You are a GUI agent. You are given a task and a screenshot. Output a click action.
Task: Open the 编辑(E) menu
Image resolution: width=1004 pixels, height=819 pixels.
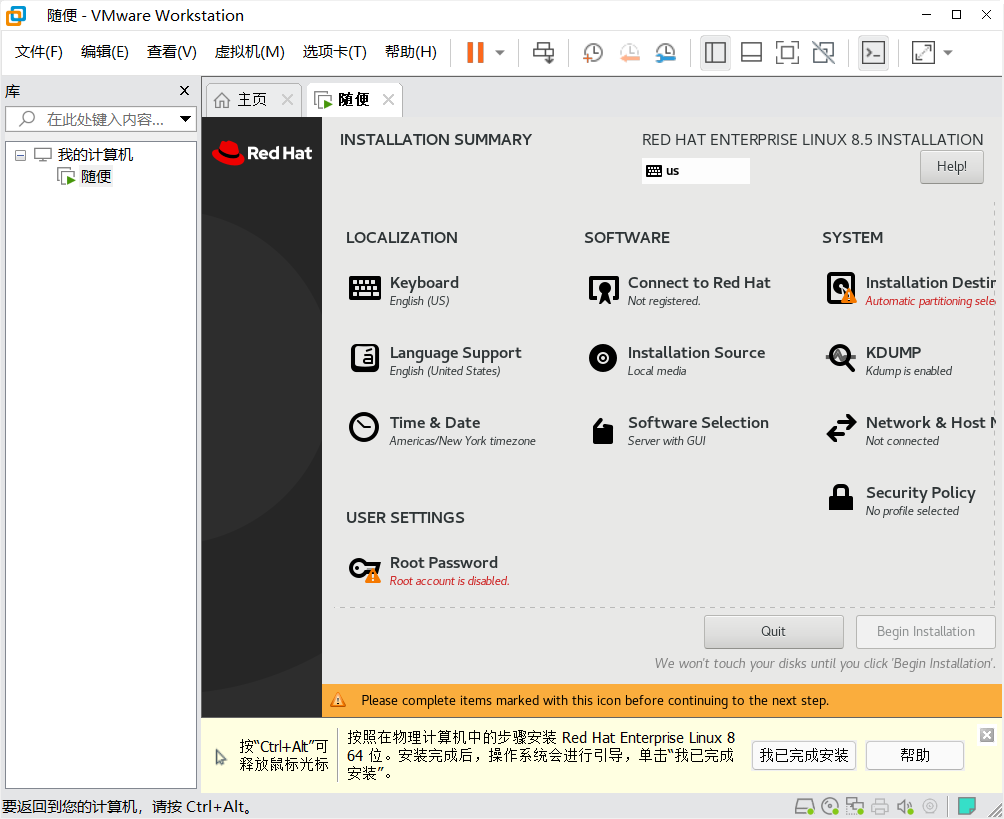click(x=105, y=52)
